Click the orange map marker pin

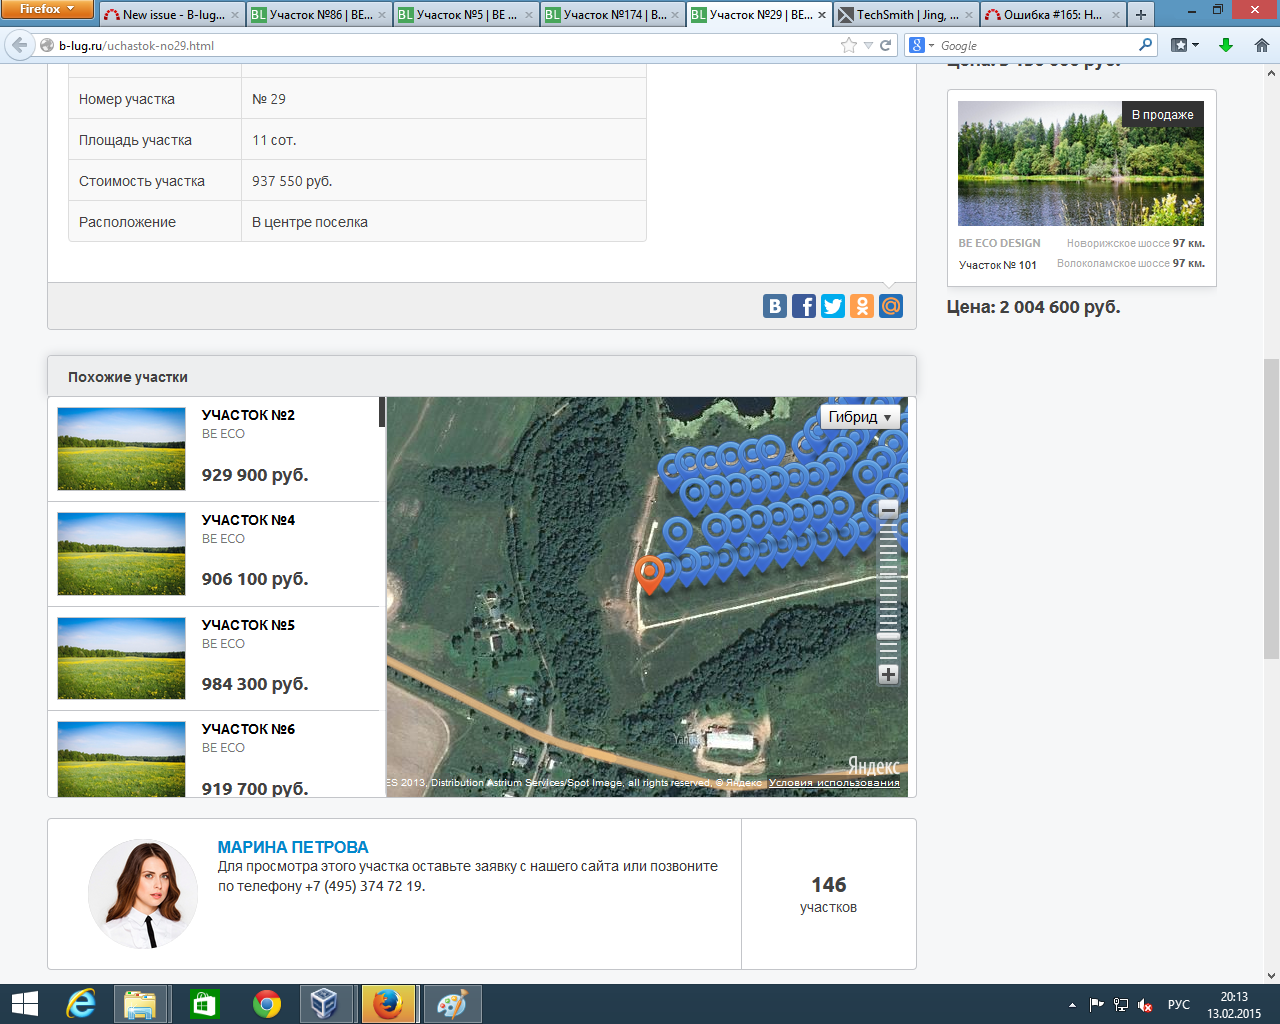[649, 573]
